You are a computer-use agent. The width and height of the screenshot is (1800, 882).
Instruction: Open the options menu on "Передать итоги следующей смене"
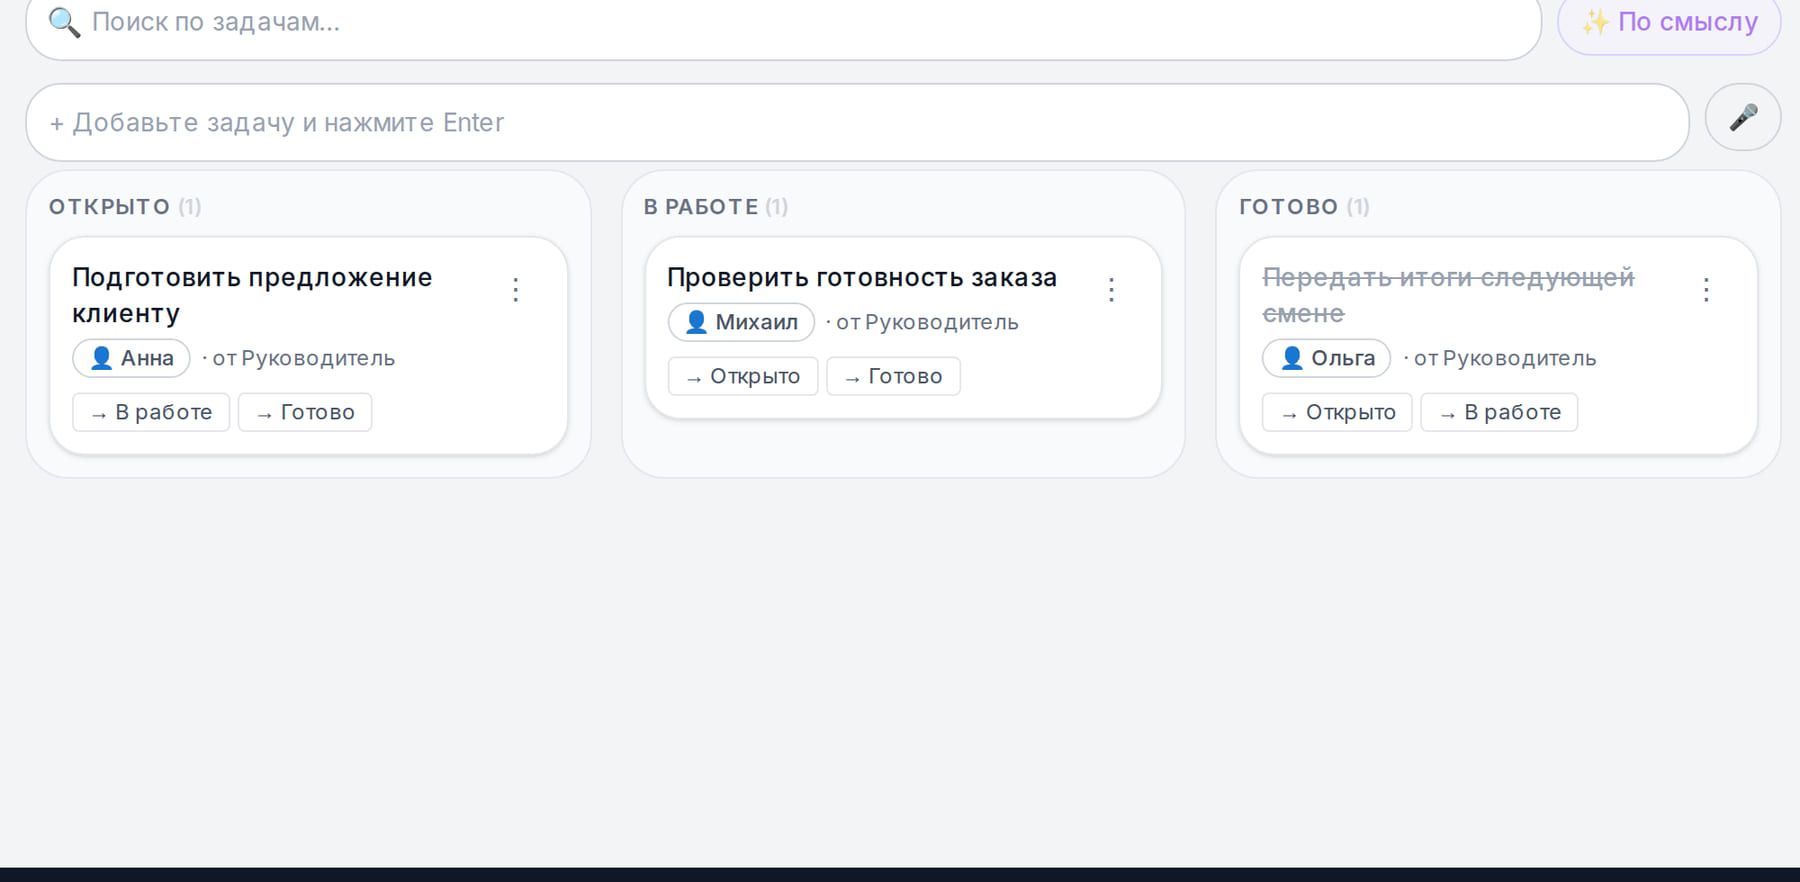(x=1706, y=290)
